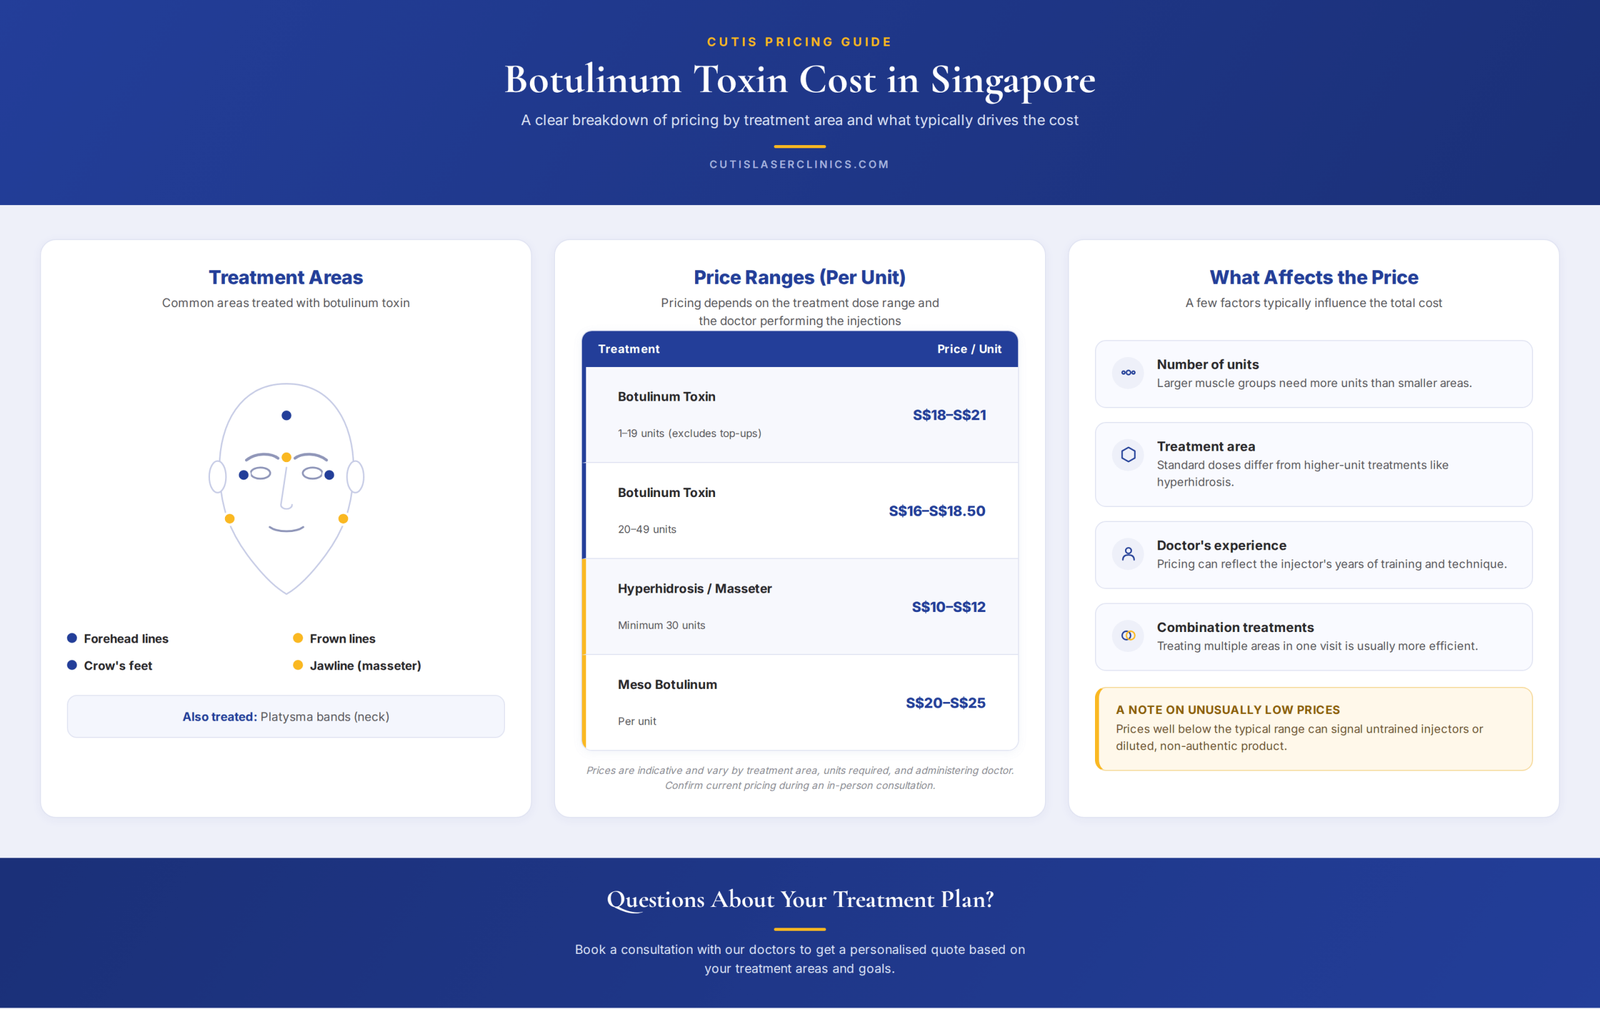Viewport: 1600px width, 1009px height.
Task: Click the CUTISLASERCLINICS.COM link
Action: [800, 165]
